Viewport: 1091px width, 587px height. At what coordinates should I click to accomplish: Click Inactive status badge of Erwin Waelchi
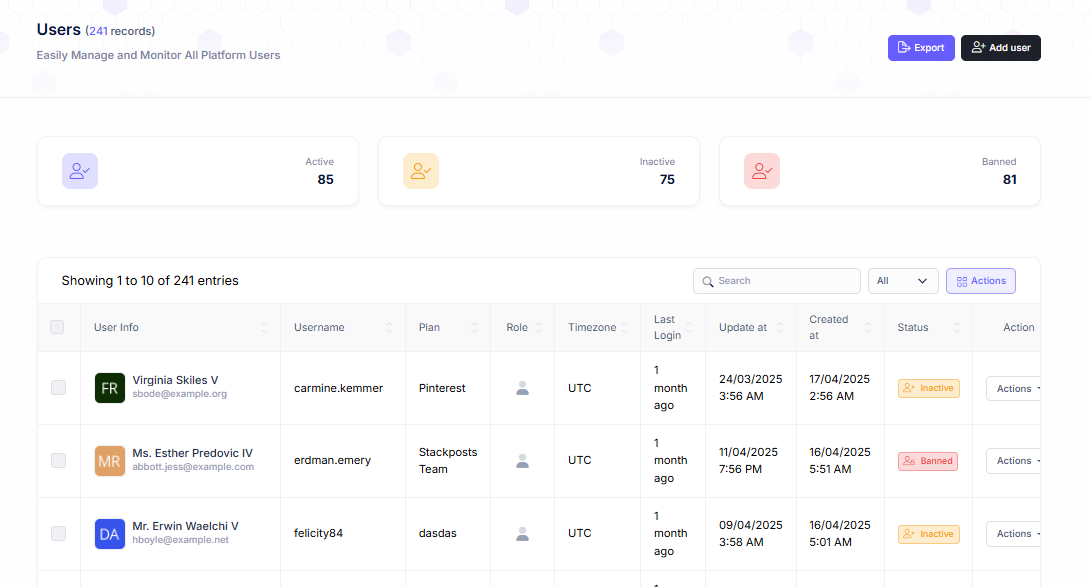[929, 534]
